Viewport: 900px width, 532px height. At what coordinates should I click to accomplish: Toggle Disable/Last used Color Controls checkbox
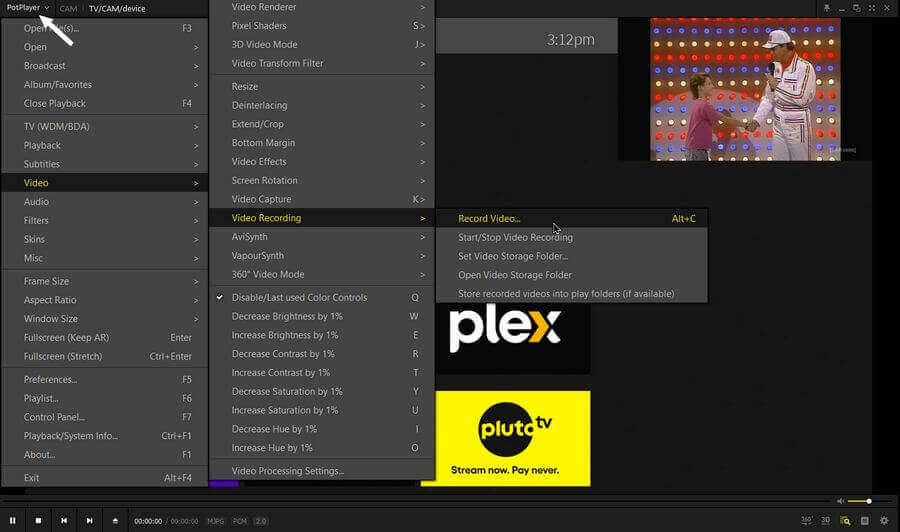220,297
